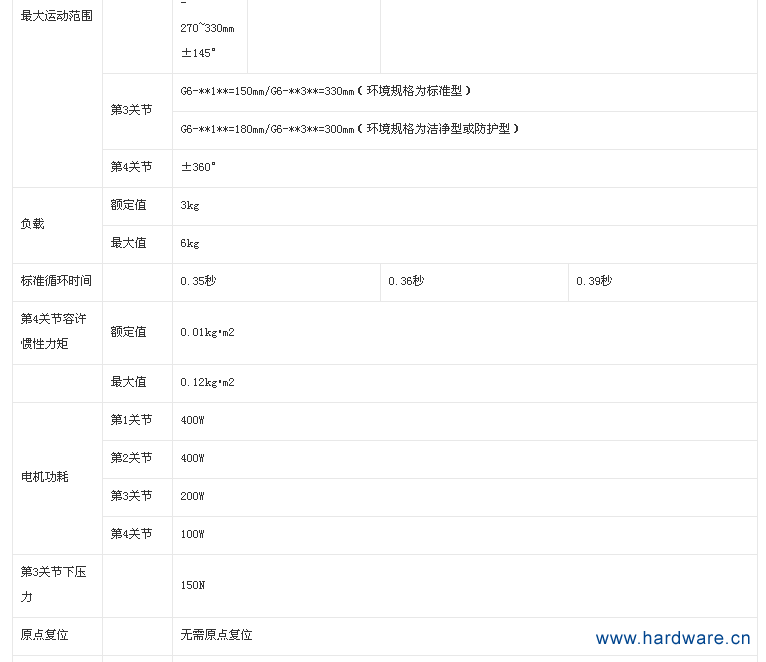
Task: Click the 200W motor power value
Action: point(192,496)
